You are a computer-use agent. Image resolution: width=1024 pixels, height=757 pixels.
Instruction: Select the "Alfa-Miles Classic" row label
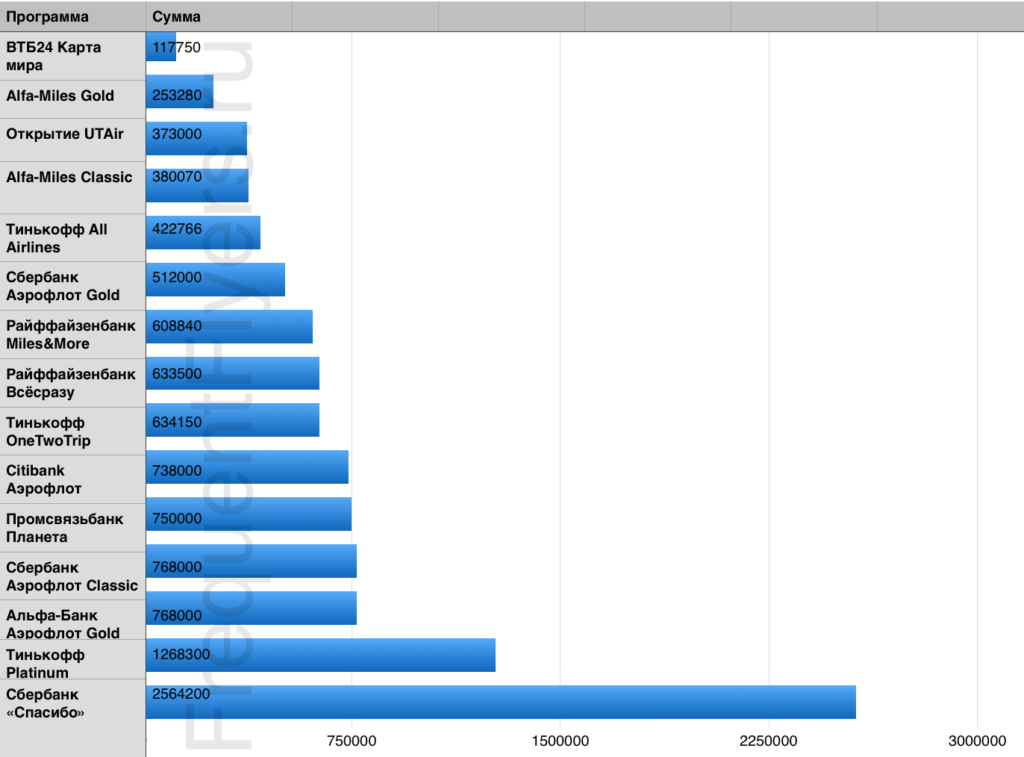69,177
